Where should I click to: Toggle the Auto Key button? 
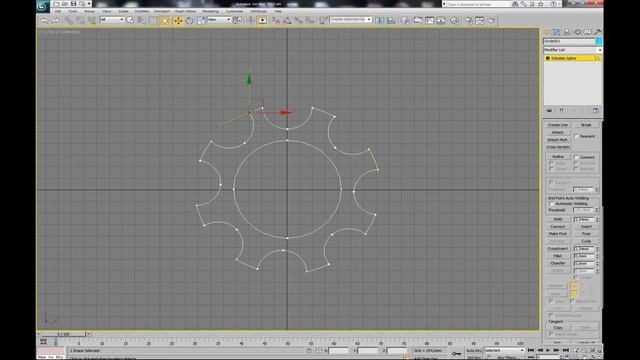click(473, 351)
